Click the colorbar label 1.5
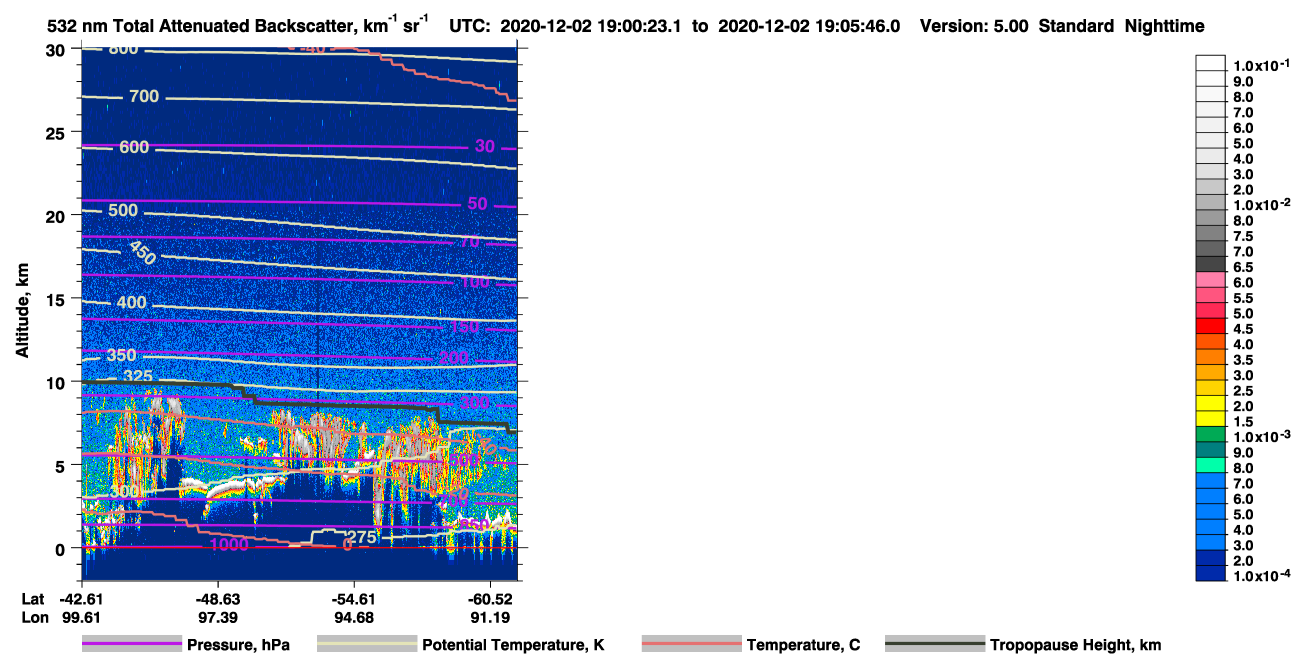This screenshot has width=1300, height=667. point(1243,422)
